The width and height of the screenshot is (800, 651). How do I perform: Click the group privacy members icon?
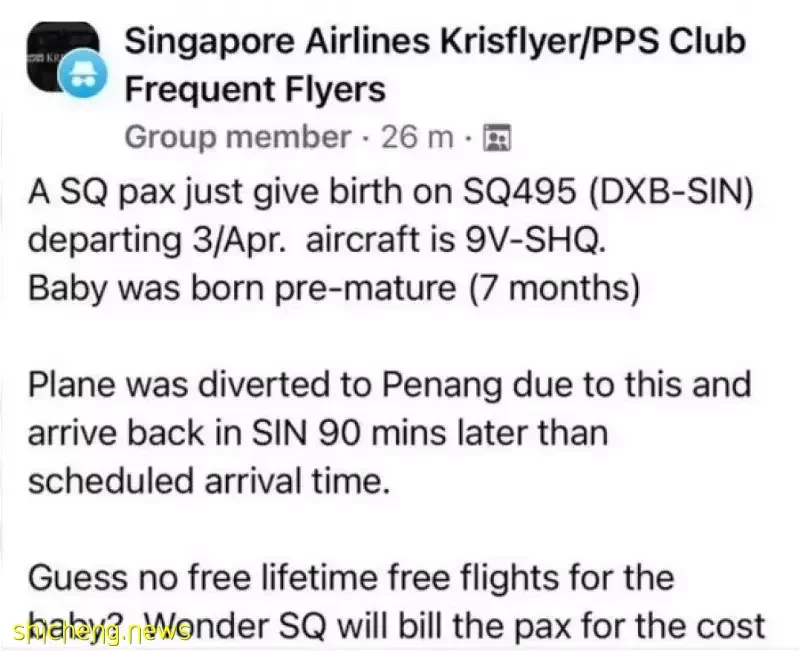[x=497, y=138]
